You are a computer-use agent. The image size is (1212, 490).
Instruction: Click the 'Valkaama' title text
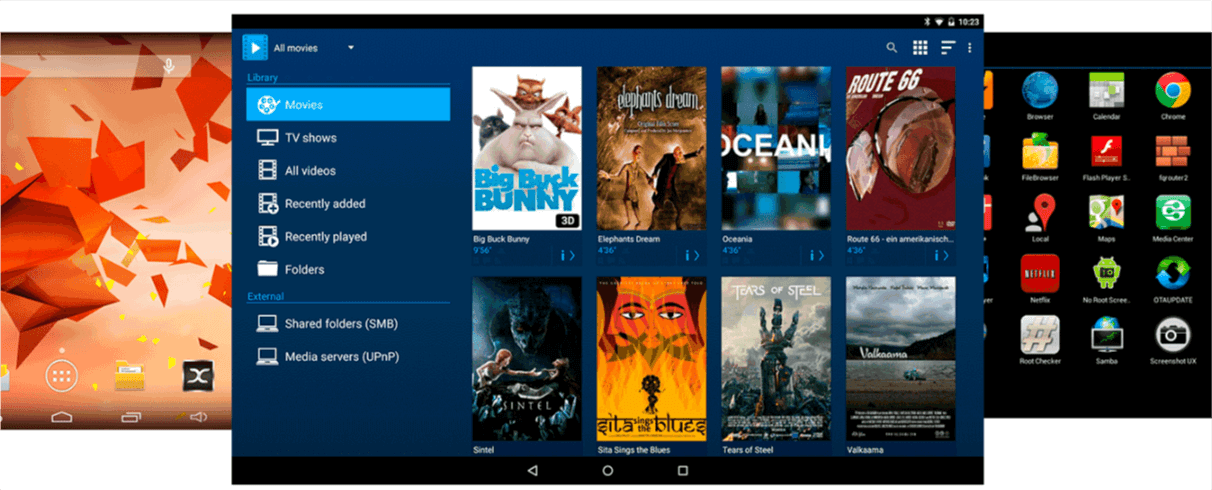coord(864,450)
